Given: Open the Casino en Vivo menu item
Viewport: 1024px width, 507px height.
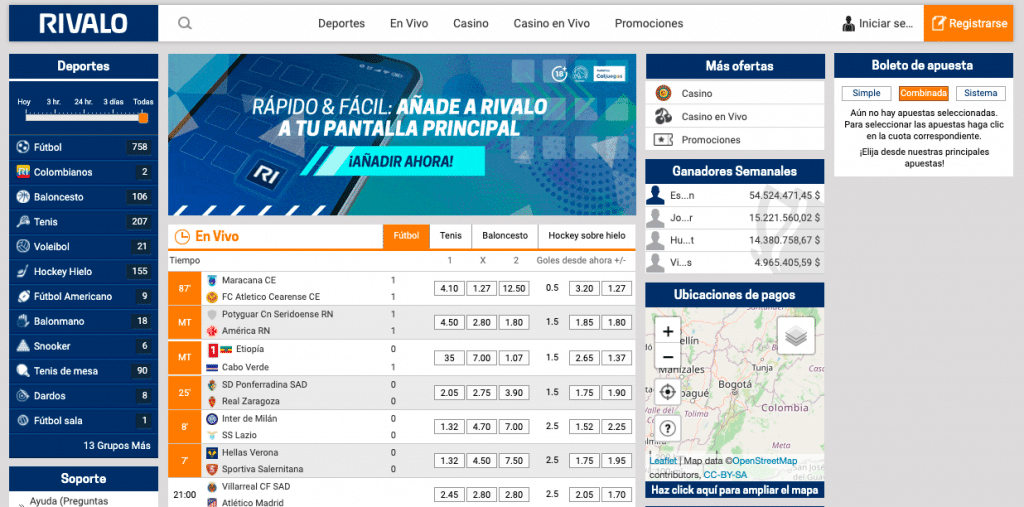Looking at the screenshot, I should [x=551, y=24].
